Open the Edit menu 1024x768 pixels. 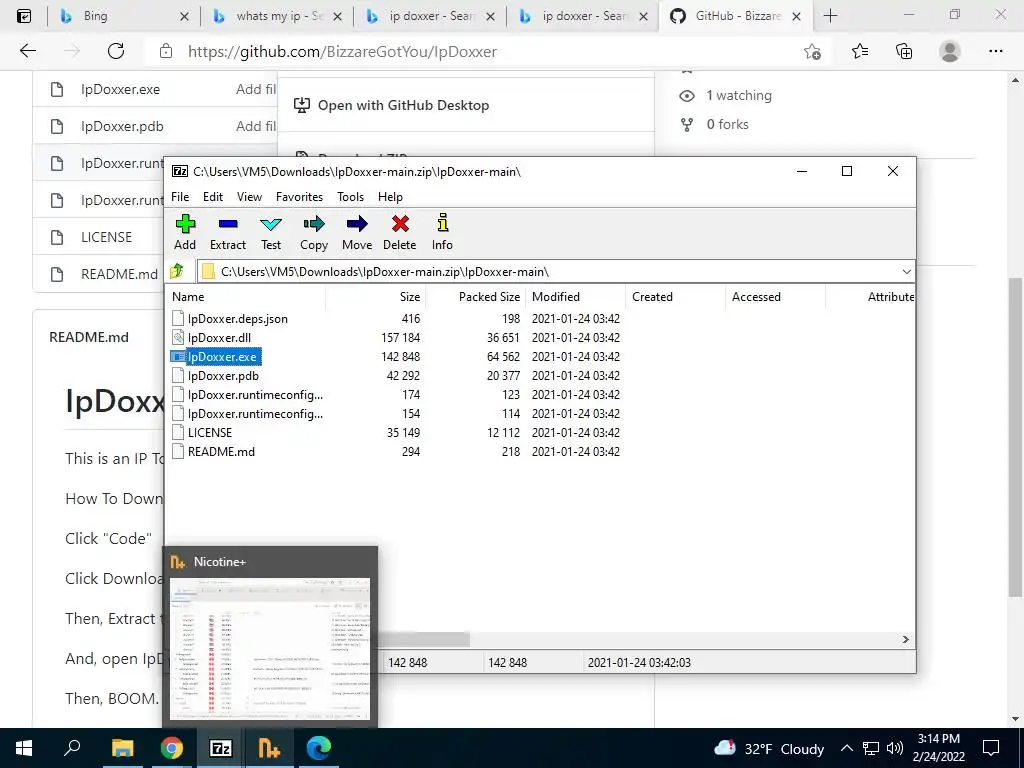[x=213, y=197]
